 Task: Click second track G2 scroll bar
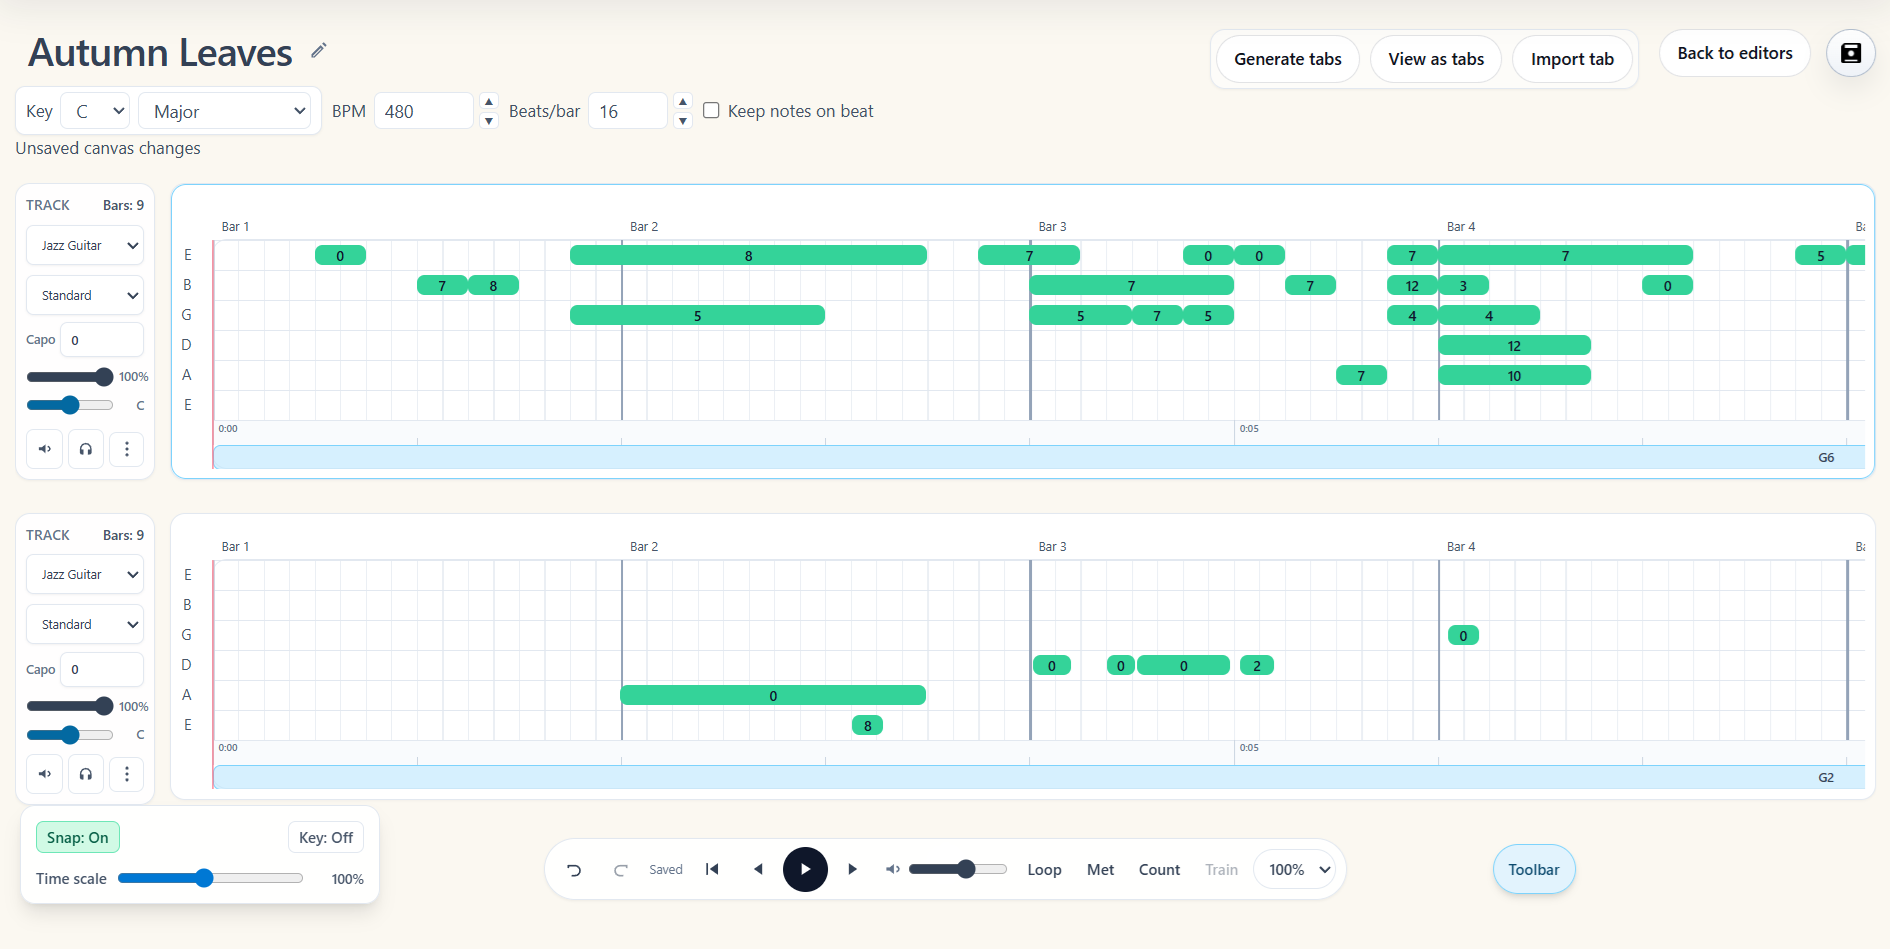(1039, 777)
